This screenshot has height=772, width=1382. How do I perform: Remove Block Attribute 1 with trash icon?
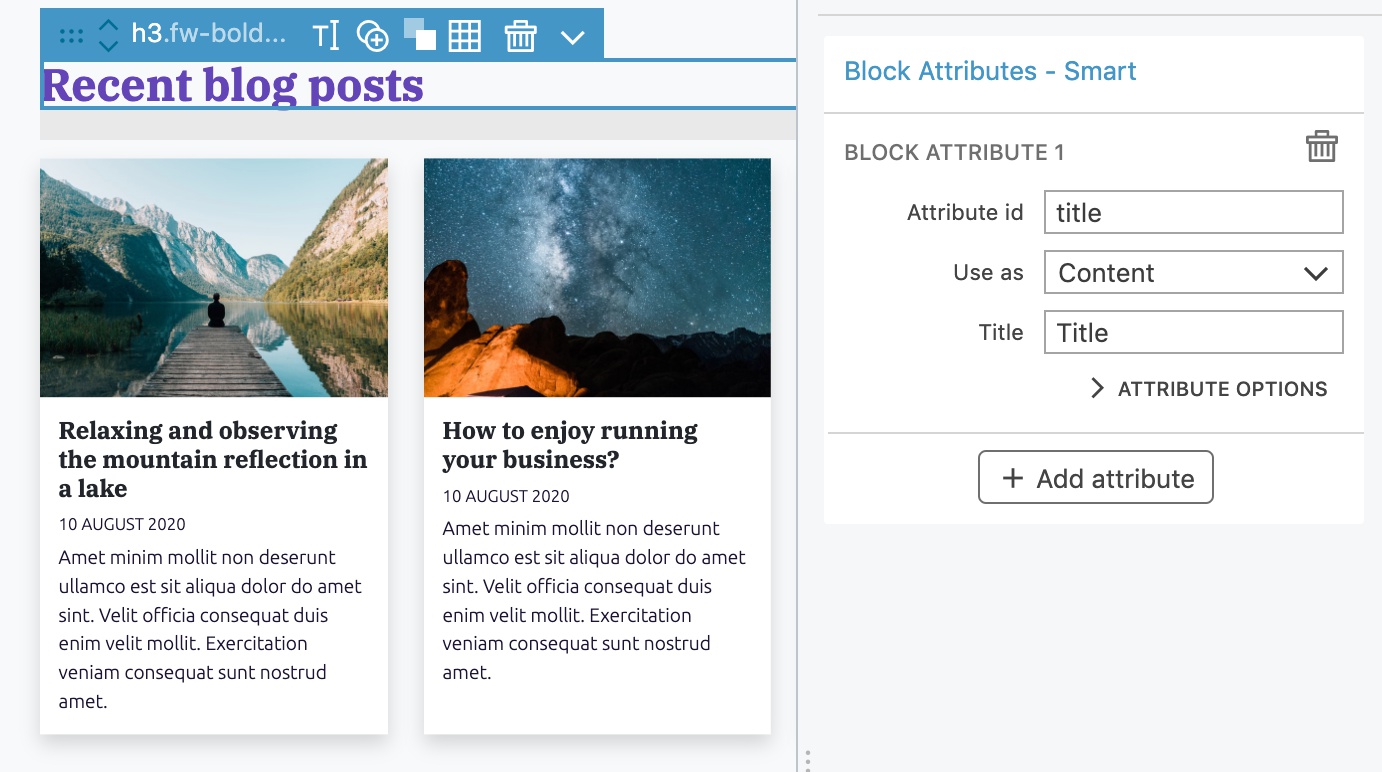(1321, 147)
